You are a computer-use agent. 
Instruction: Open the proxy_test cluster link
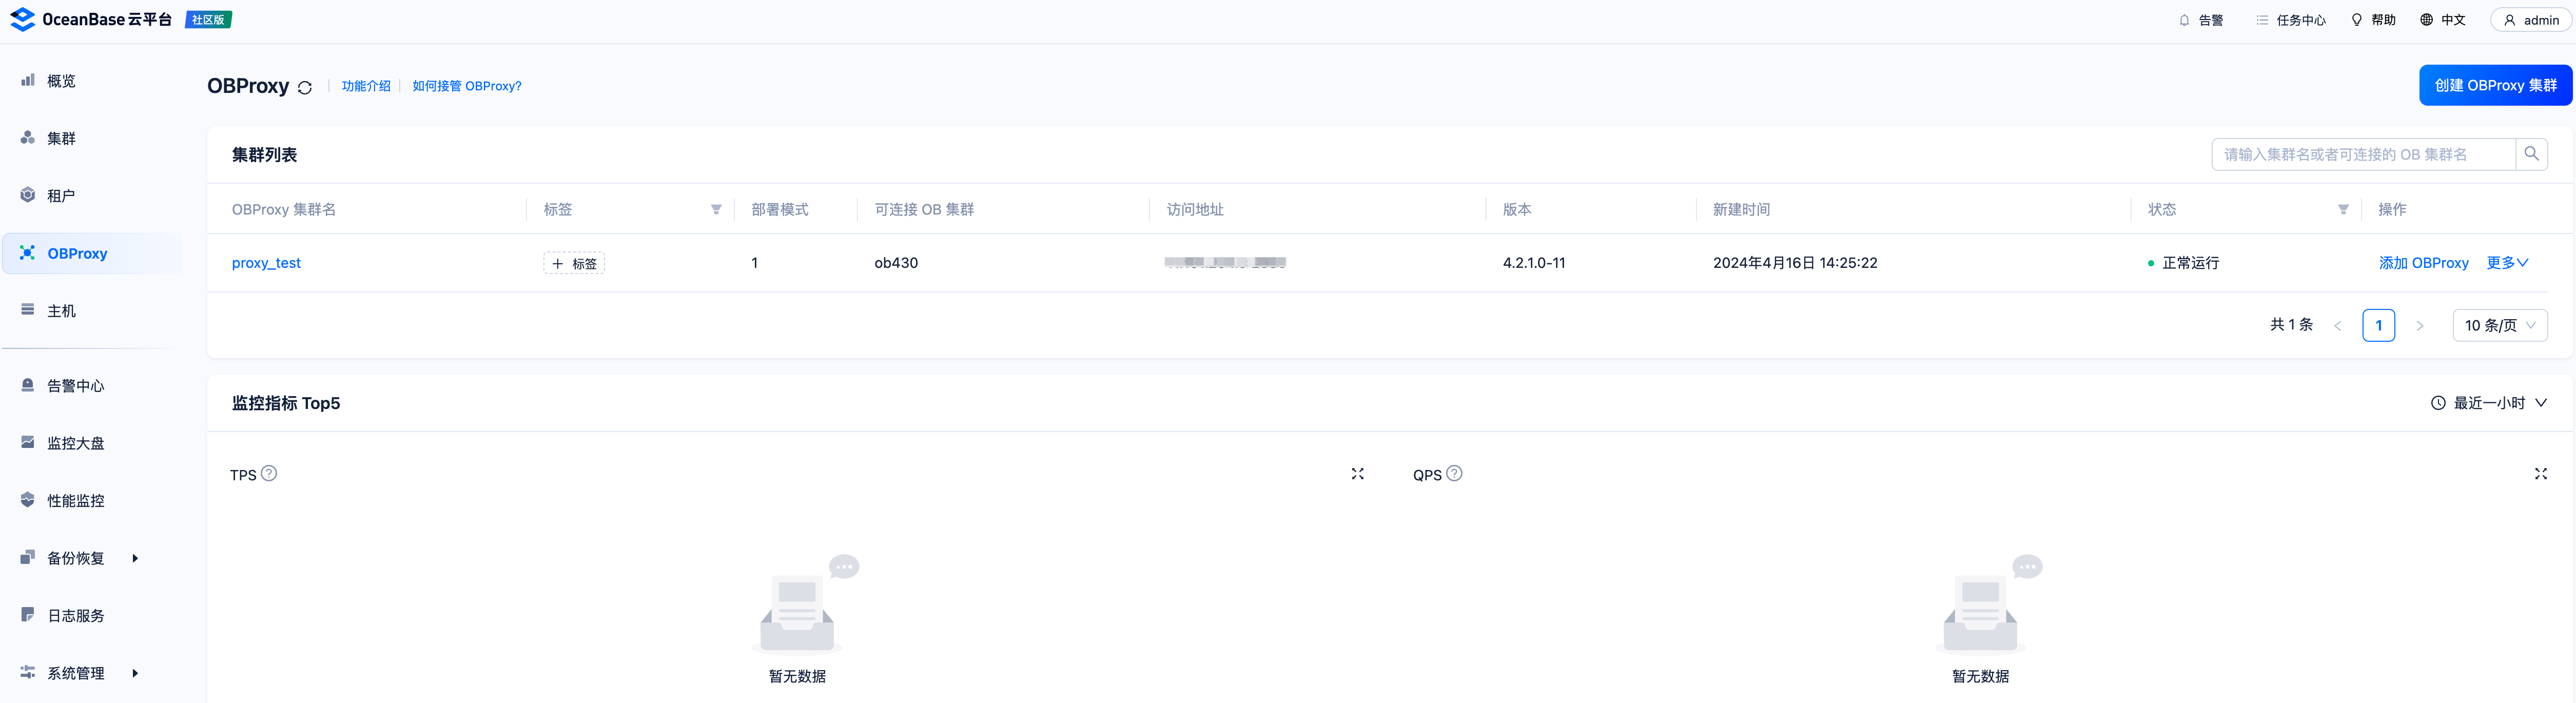(x=266, y=263)
